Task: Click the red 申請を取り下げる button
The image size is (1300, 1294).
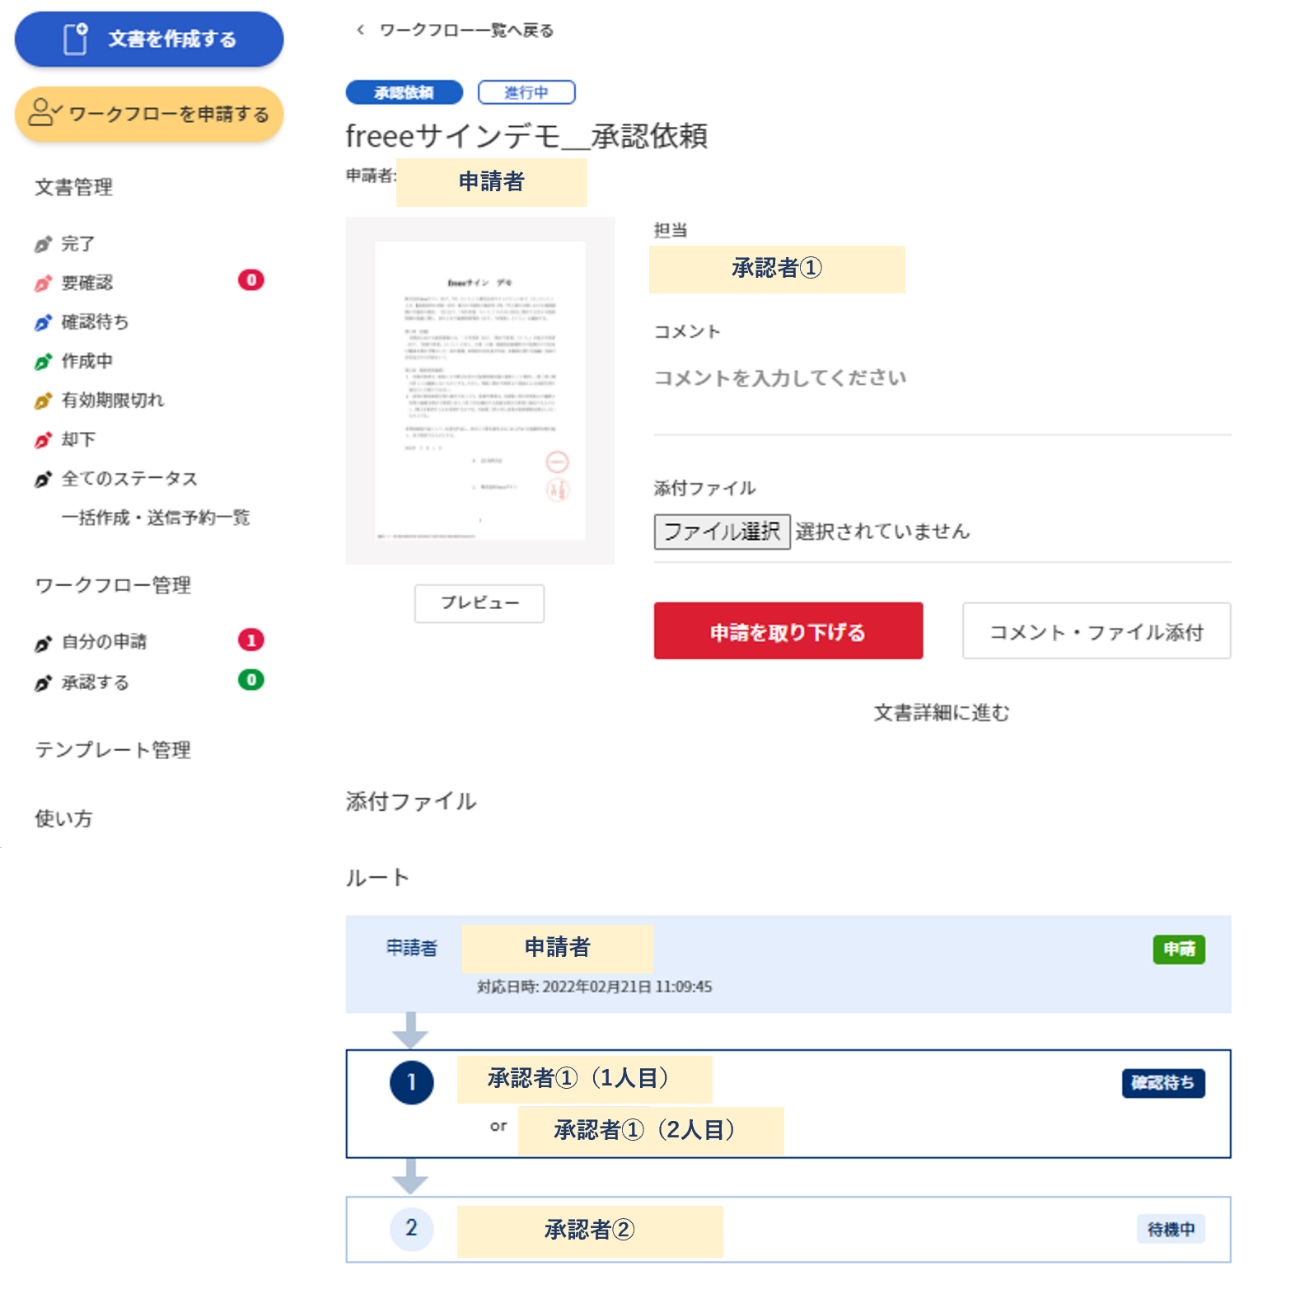Action: click(x=788, y=631)
